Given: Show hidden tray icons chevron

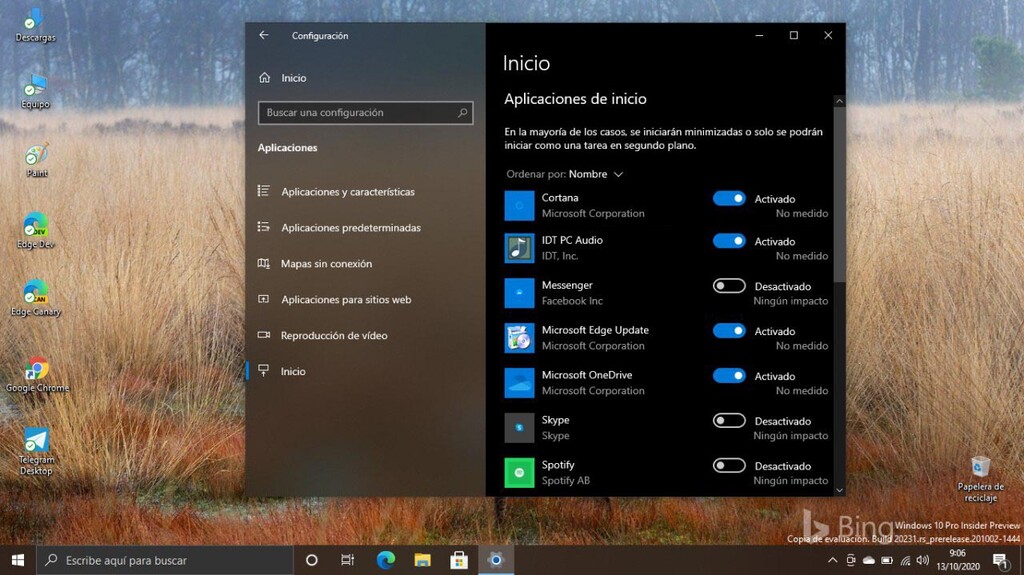Looking at the screenshot, I should tap(832, 560).
